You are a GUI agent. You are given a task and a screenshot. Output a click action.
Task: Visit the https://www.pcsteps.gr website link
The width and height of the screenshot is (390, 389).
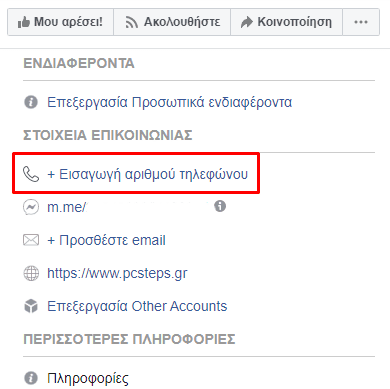117,273
